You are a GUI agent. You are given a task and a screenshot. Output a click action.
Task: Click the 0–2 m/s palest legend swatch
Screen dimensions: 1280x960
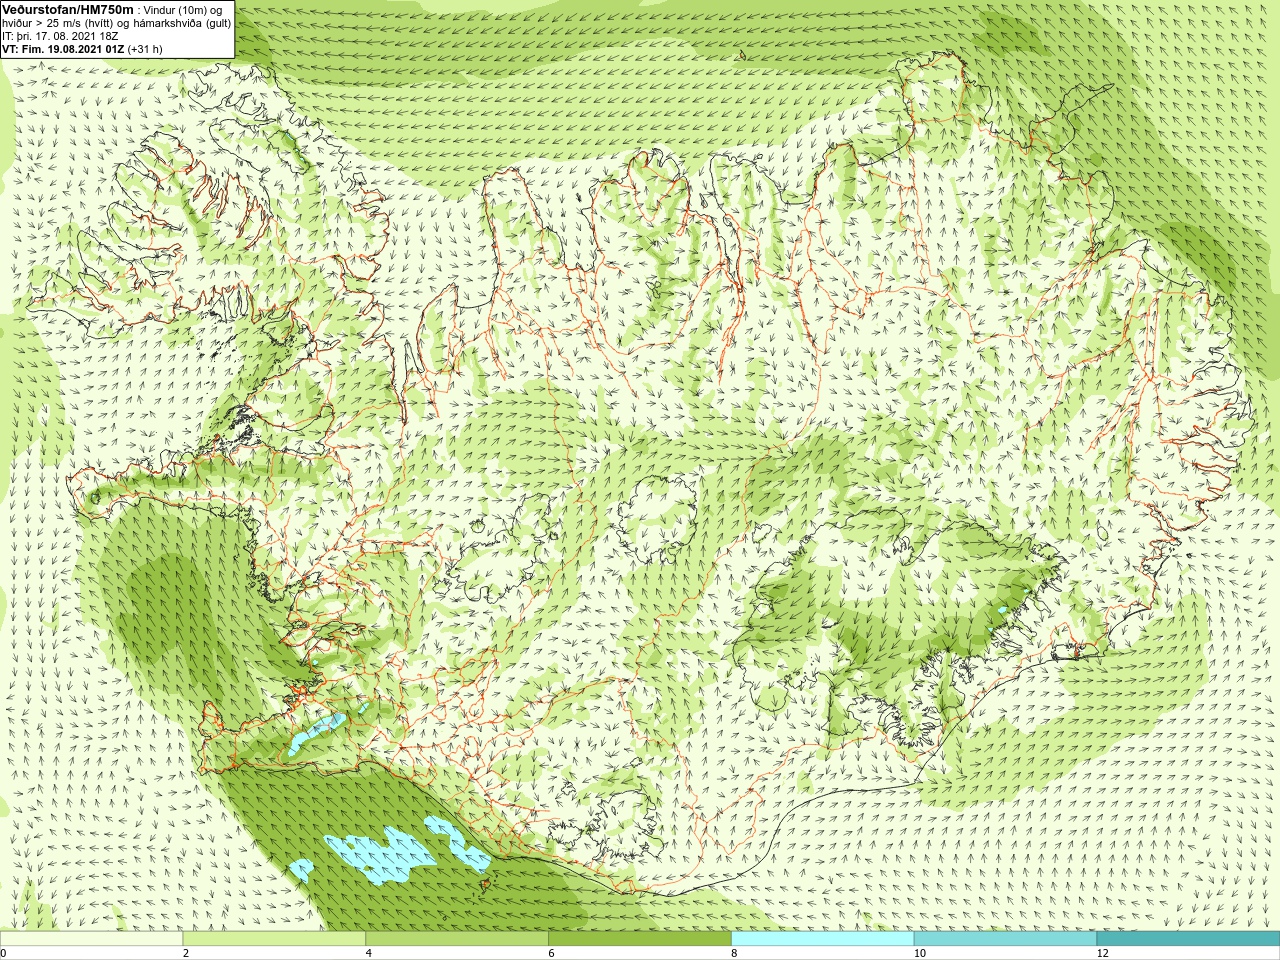point(91,939)
